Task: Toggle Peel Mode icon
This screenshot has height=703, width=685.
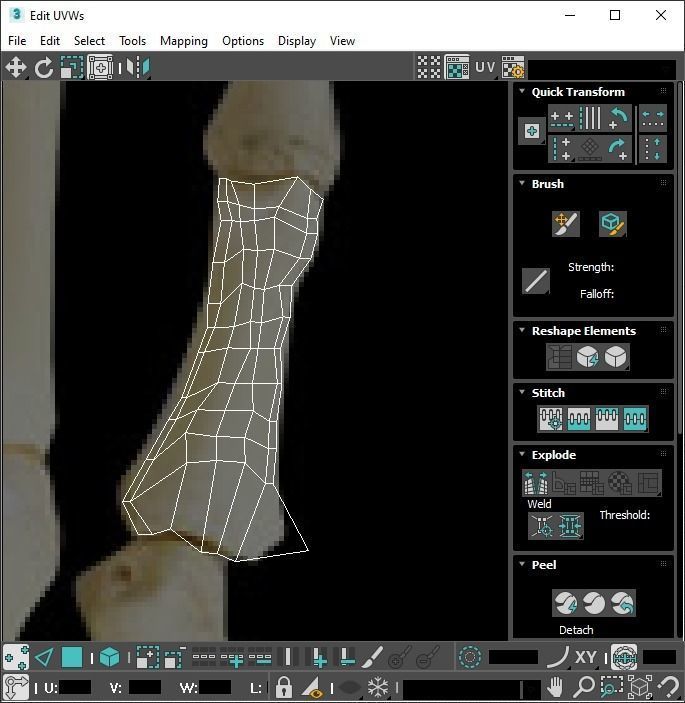Action: pyautogui.click(x=594, y=603)
